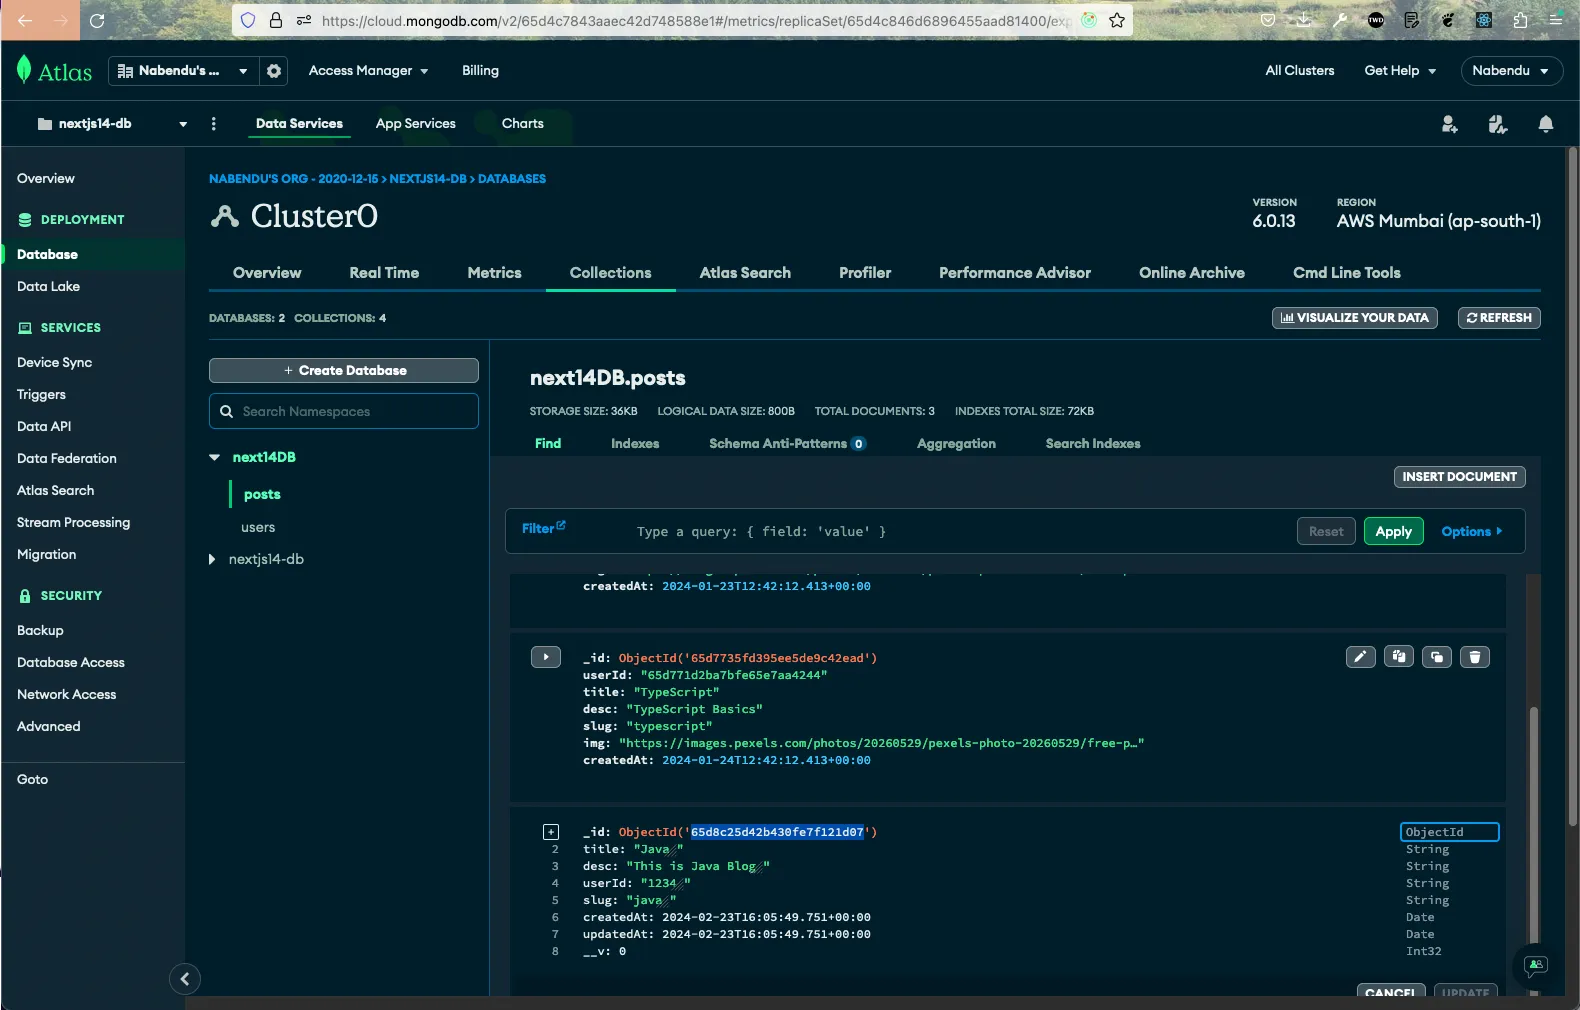Image resolution: width=1580 pixels, height=1010 pixels.
Task: Click the add-field plus box on _id row
Action: coord(551,832)
